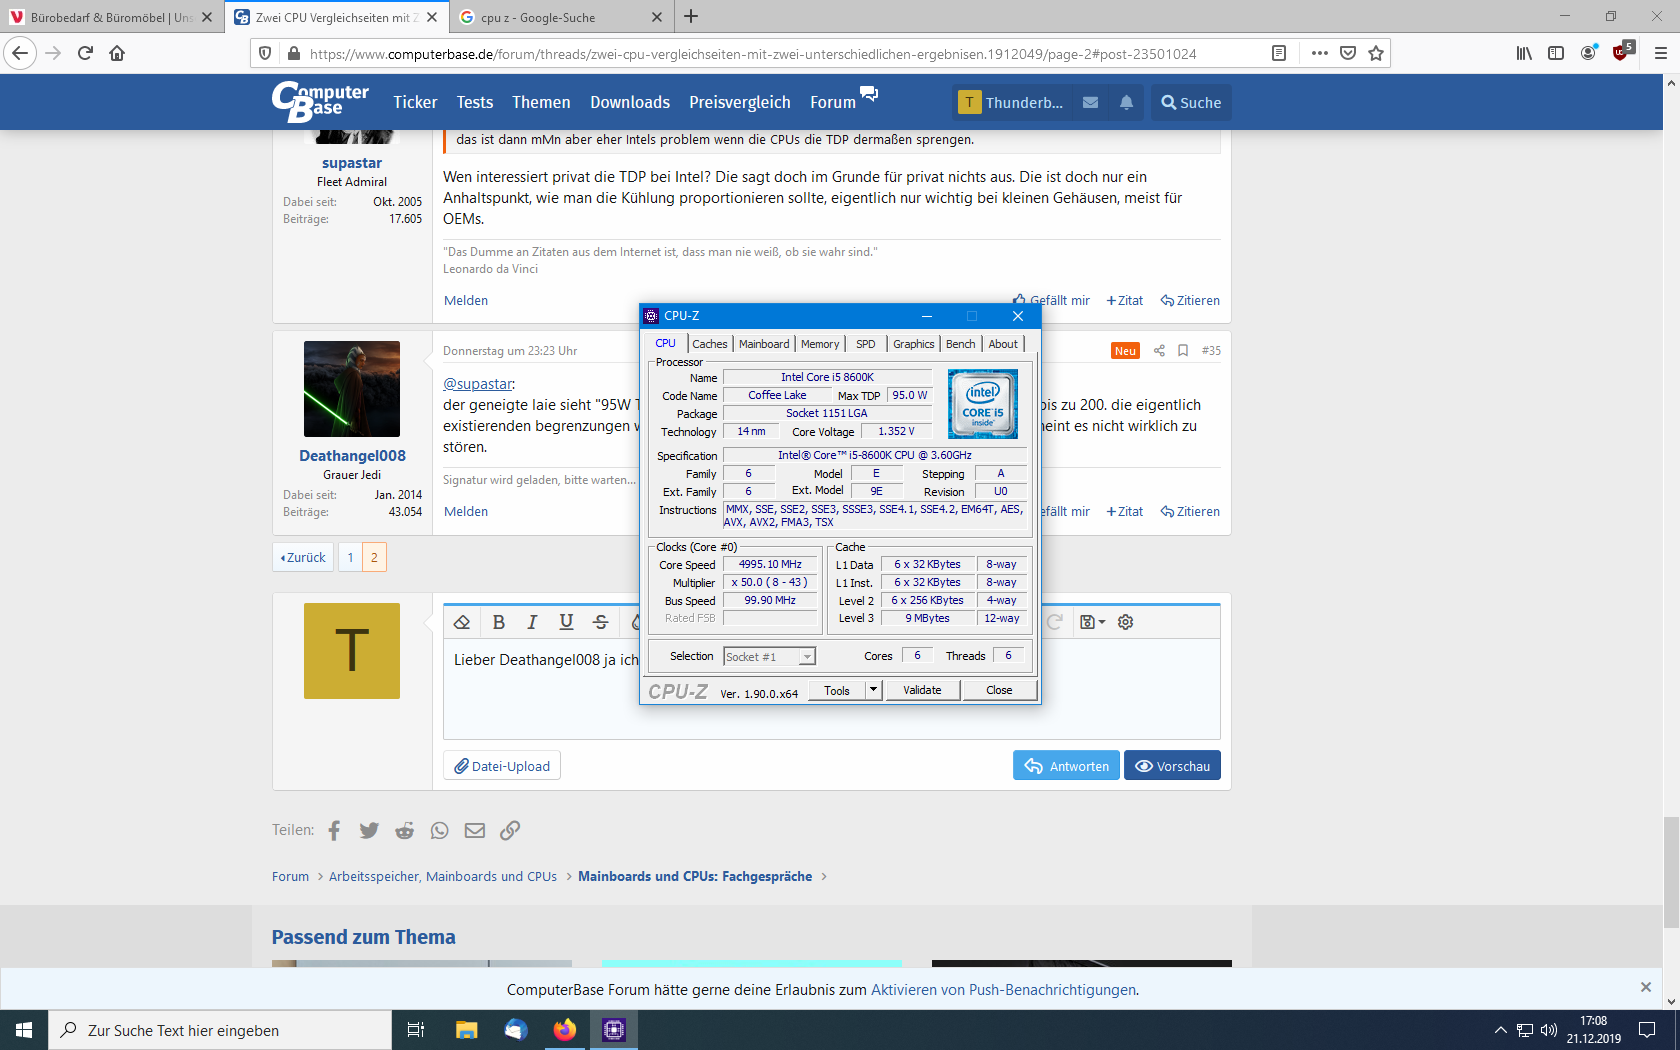Open the Firefox library icon
This screenshot has width=1680, height=1050.
point(1524,53)
